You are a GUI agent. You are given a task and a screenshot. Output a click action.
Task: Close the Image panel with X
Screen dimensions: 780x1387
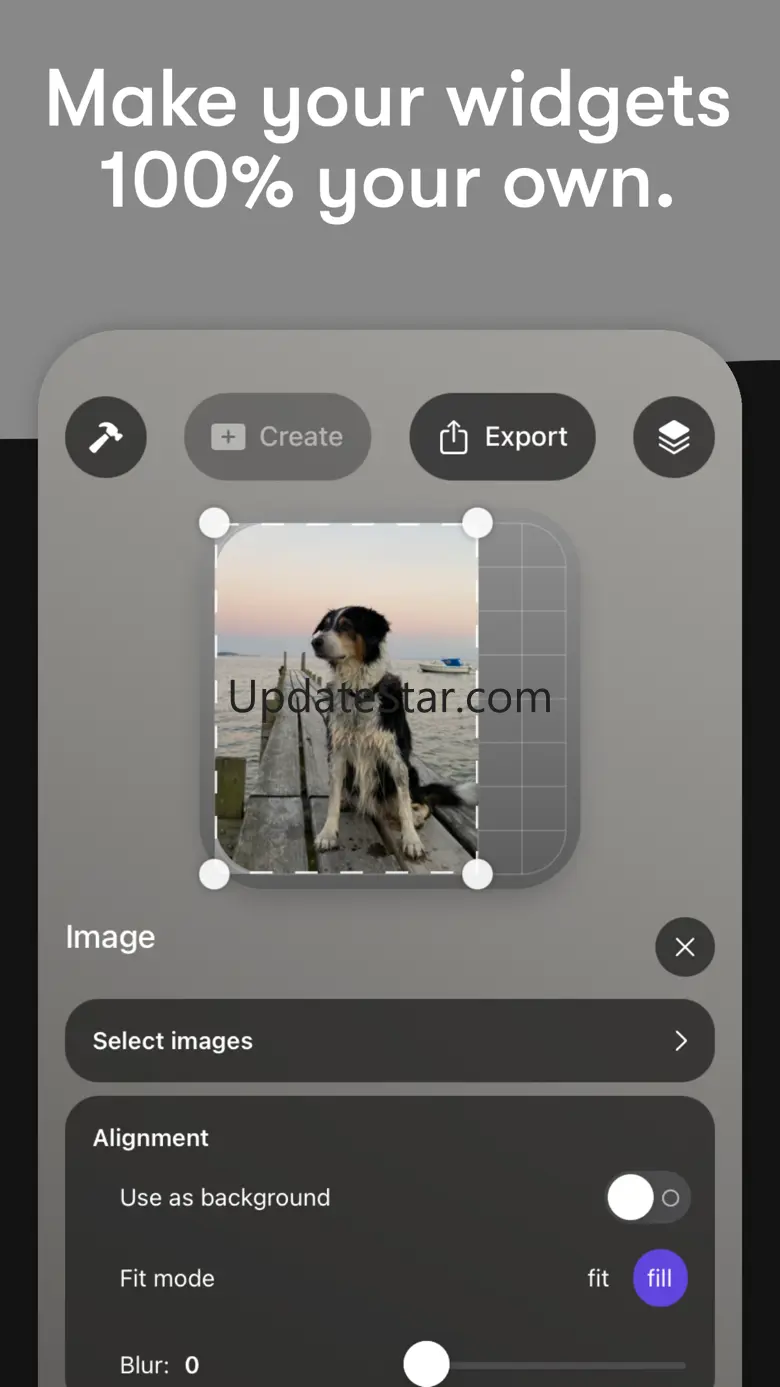coord(685,947)
